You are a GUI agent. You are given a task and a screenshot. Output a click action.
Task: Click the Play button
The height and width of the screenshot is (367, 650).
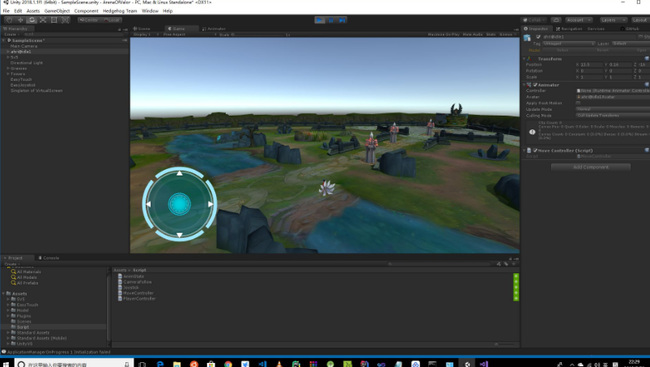320,20
